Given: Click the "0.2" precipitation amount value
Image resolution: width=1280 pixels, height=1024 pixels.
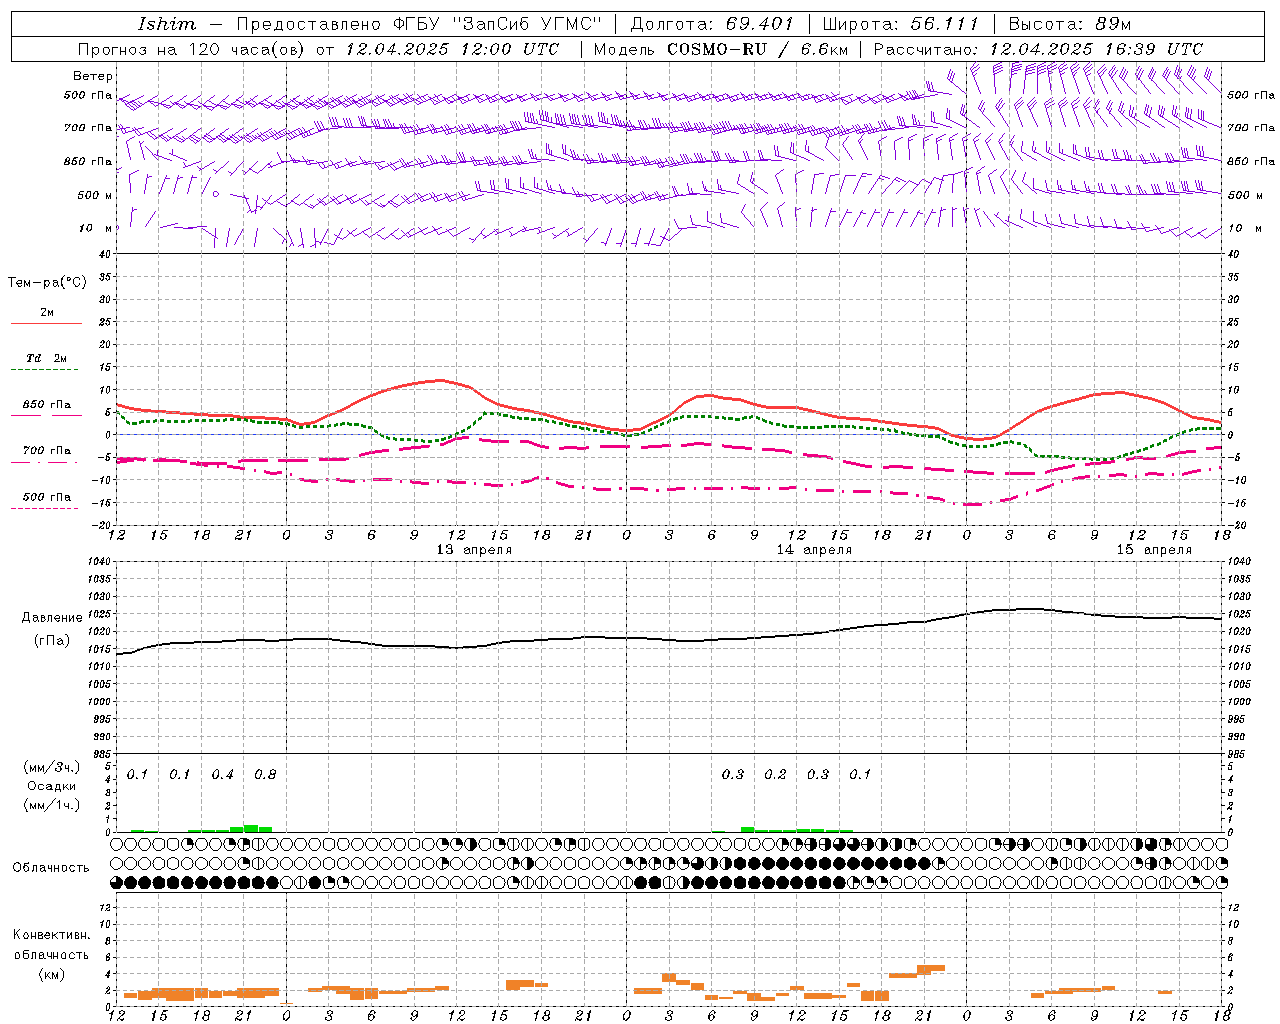Looking at the screenshot, I should tap(775, 775).
